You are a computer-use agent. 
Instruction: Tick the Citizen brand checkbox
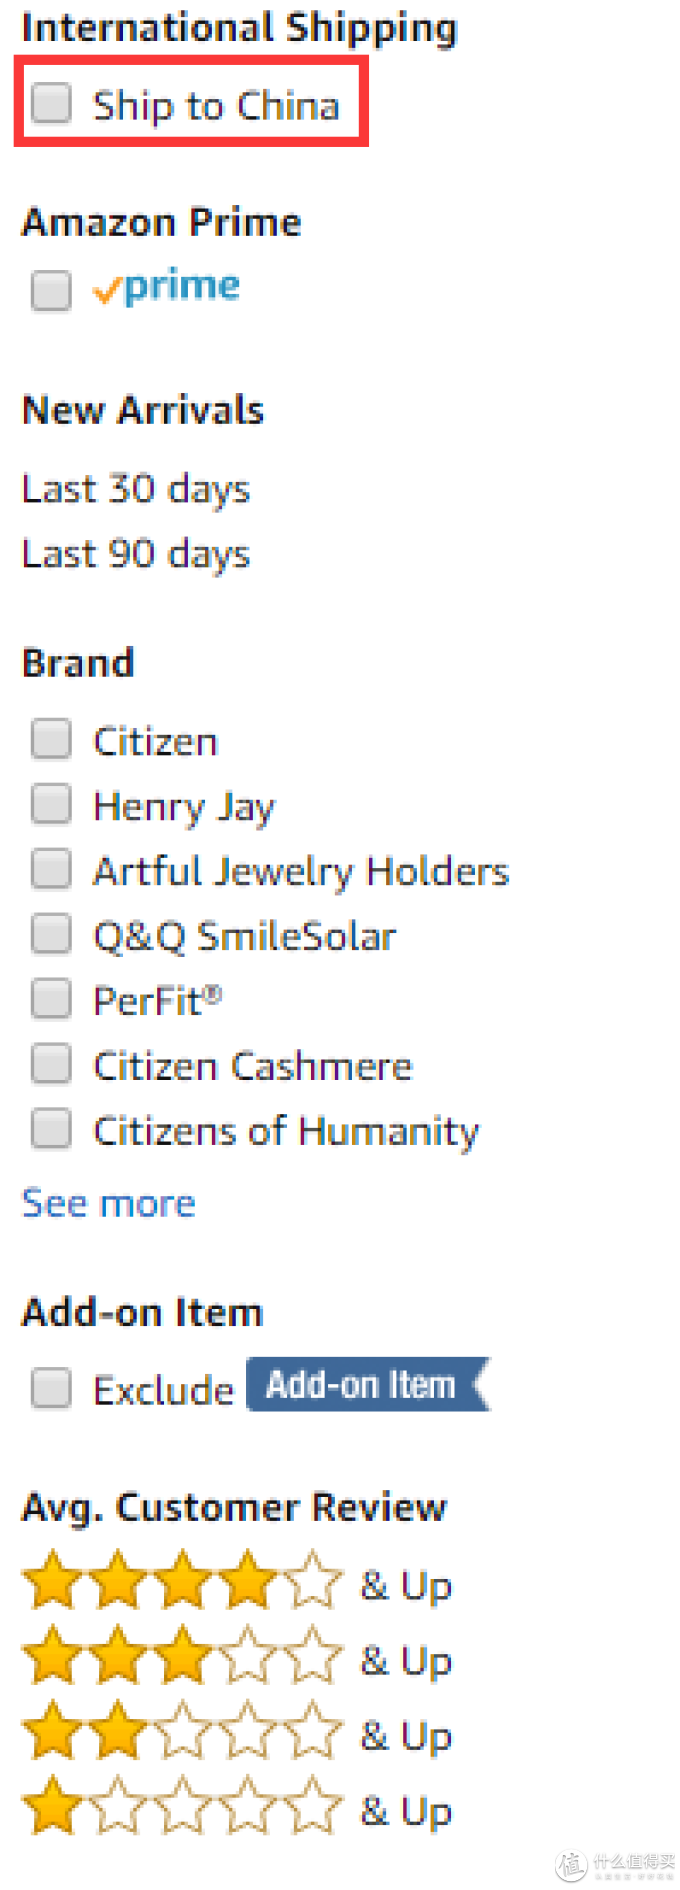(51, 739)
